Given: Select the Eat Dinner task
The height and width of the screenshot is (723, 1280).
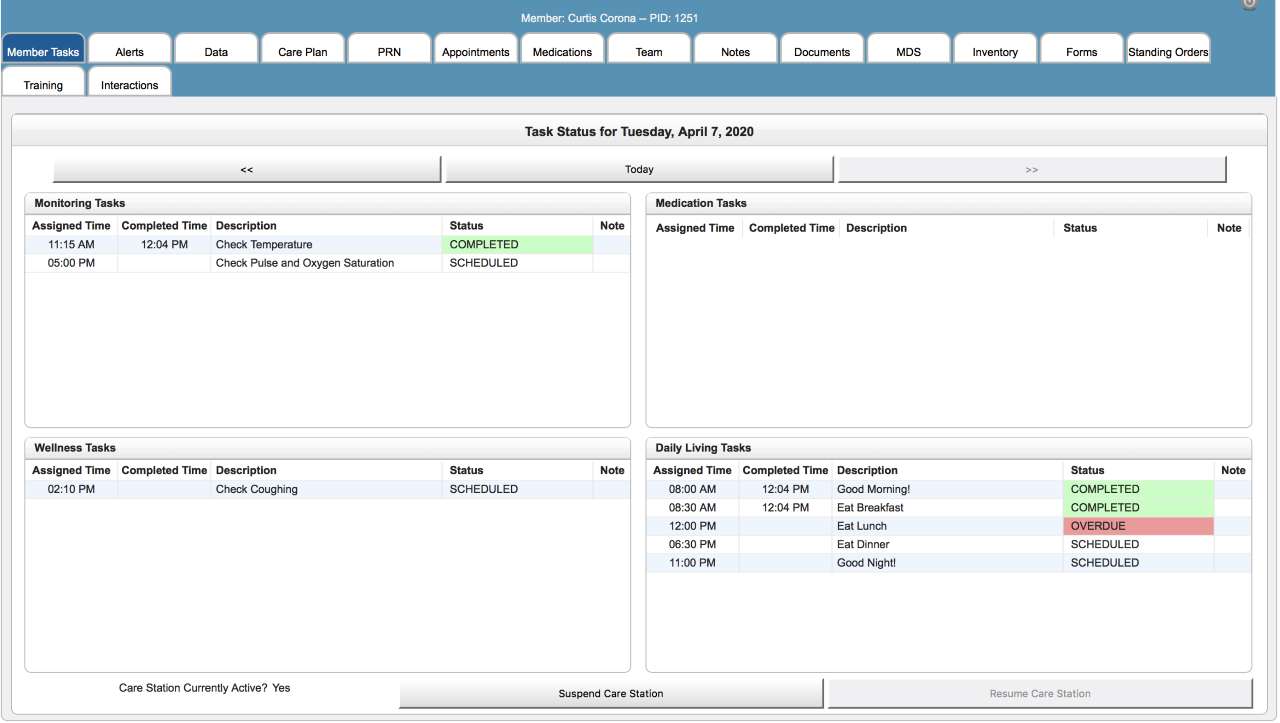Looking at the screenshot, I should (x=949, y=544).
